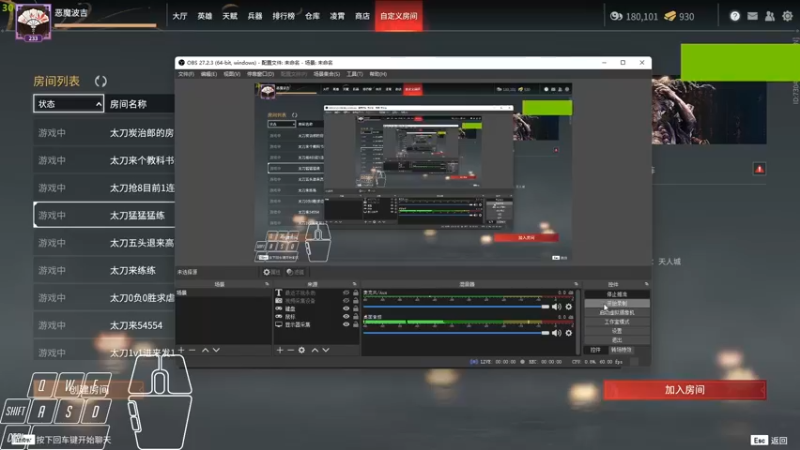The image size is (800, 450).
Task: Click the 属性 properties gear button above scenes
Action: click(x=271, y=272)
